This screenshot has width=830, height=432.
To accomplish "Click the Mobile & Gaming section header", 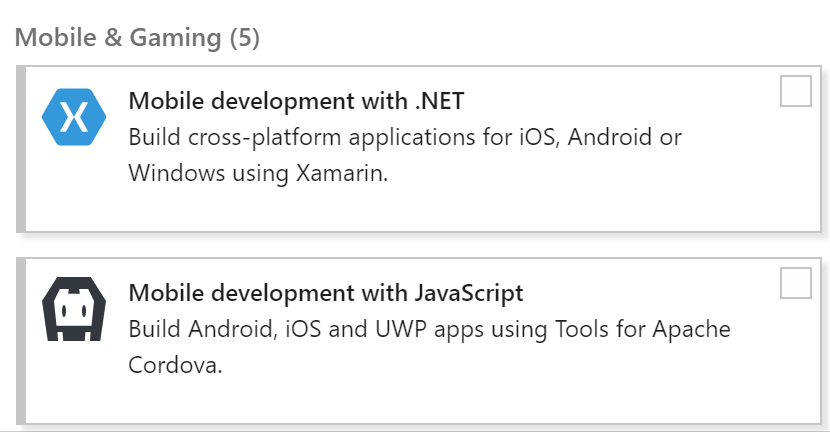I will click(x=137, y=38).
